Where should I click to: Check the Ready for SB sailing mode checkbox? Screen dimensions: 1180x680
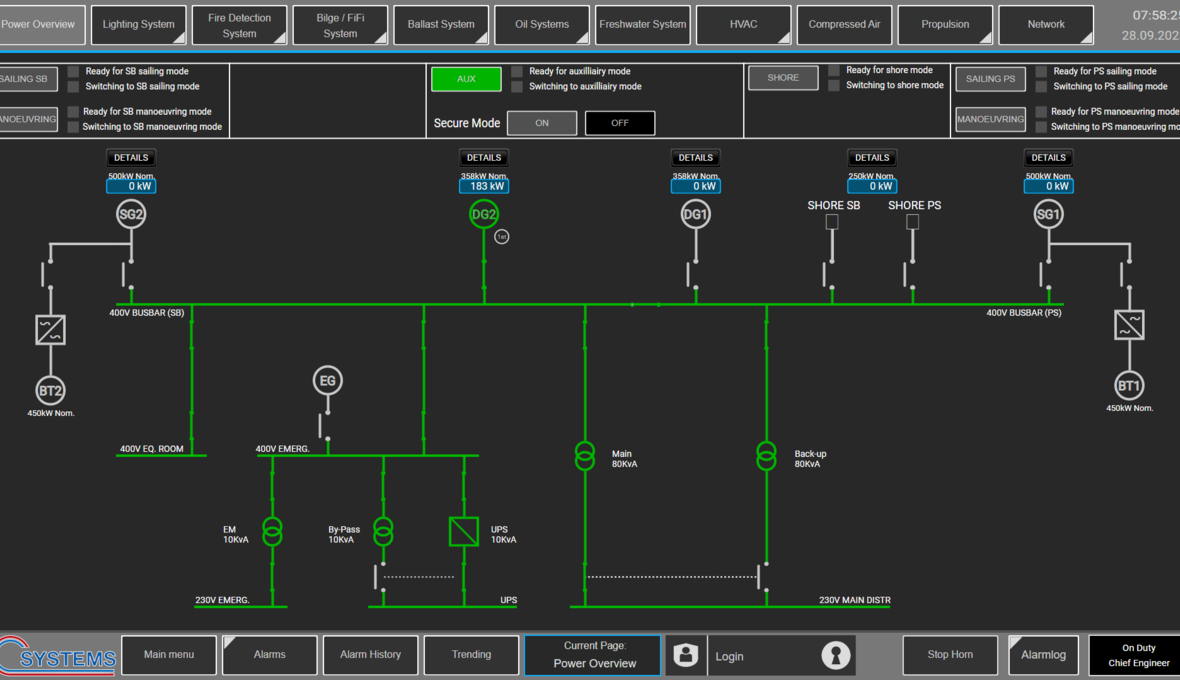click(71, 70)
